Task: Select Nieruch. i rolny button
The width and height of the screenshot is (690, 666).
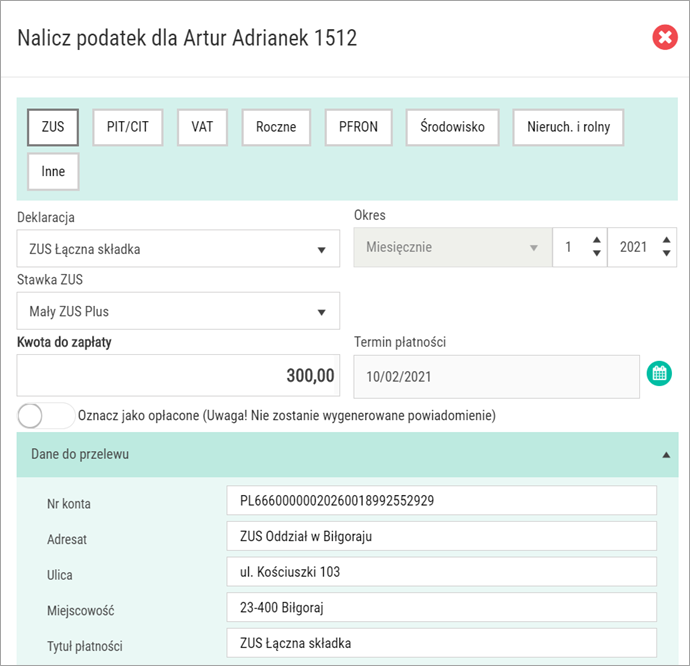Action: 568,127
